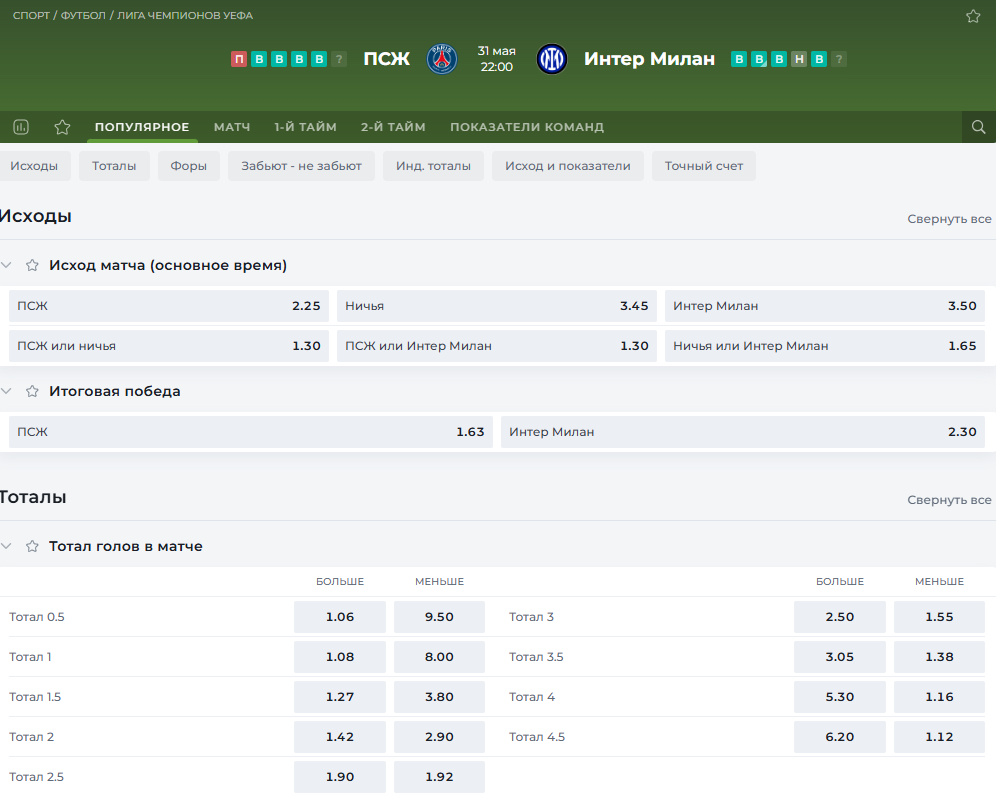The width and height of the screenshot is (996, 796).
Task: Collapse 'Исход матча (основное время)' chevron
Action: click(x=6, y=265)
